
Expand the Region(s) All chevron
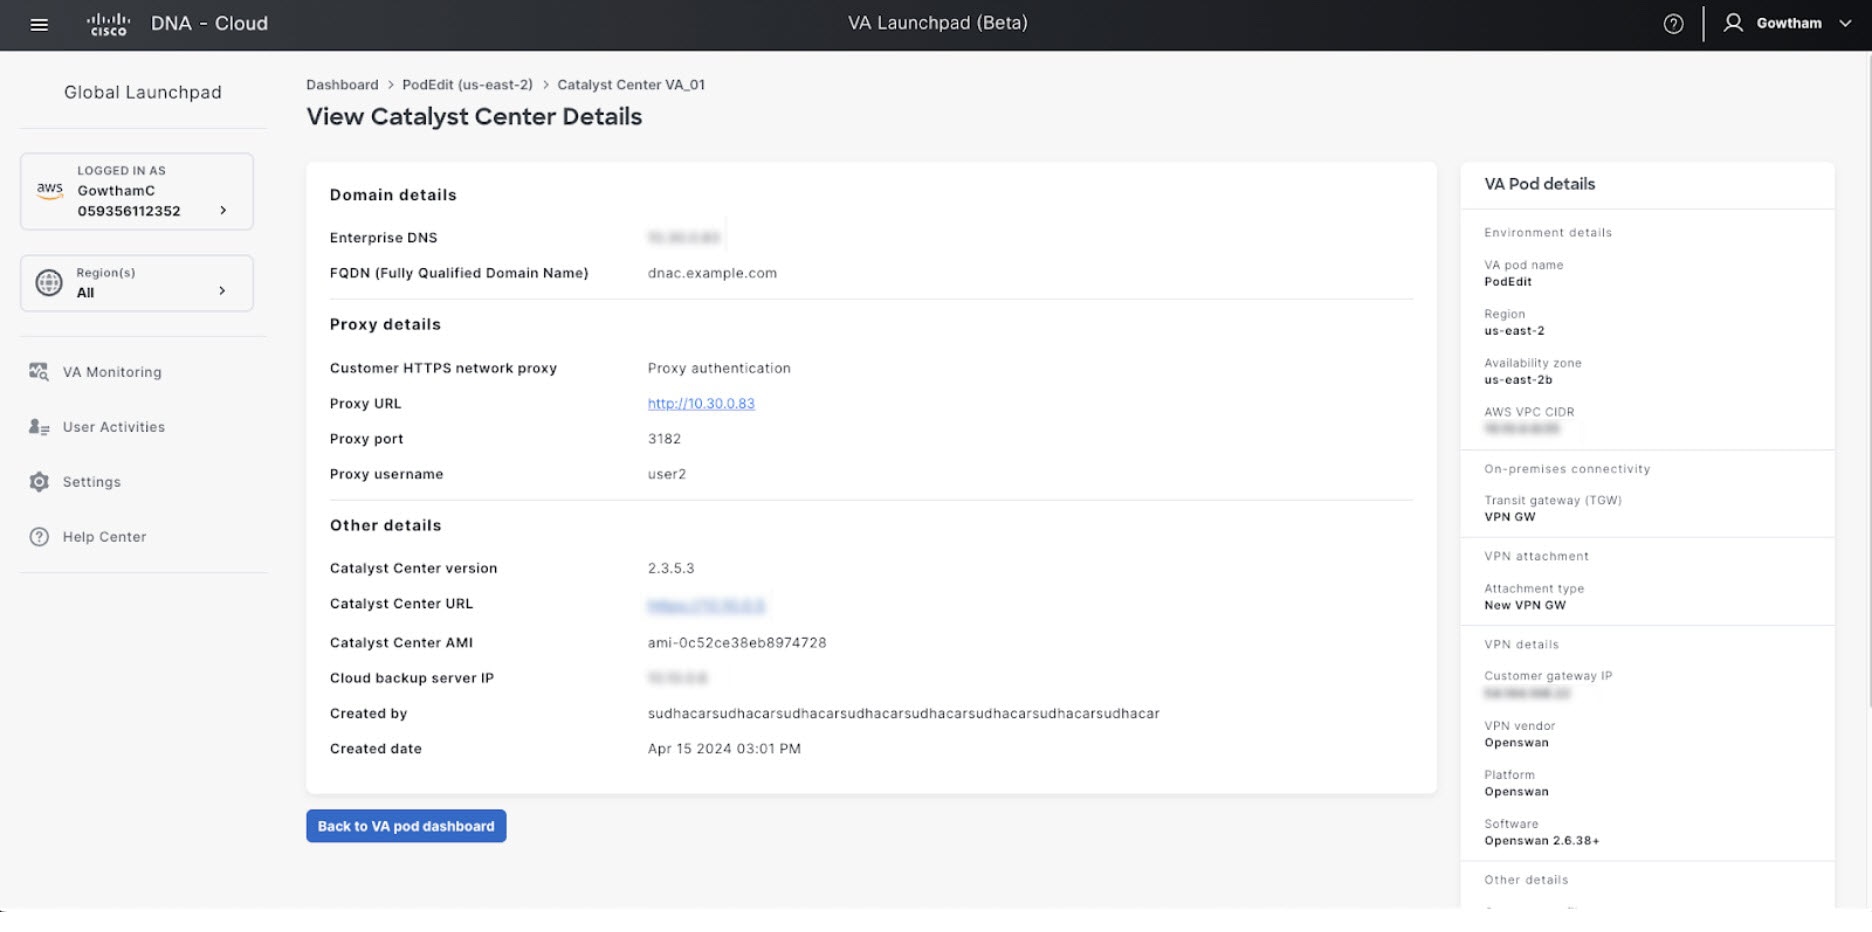click(x=222, y=291)
